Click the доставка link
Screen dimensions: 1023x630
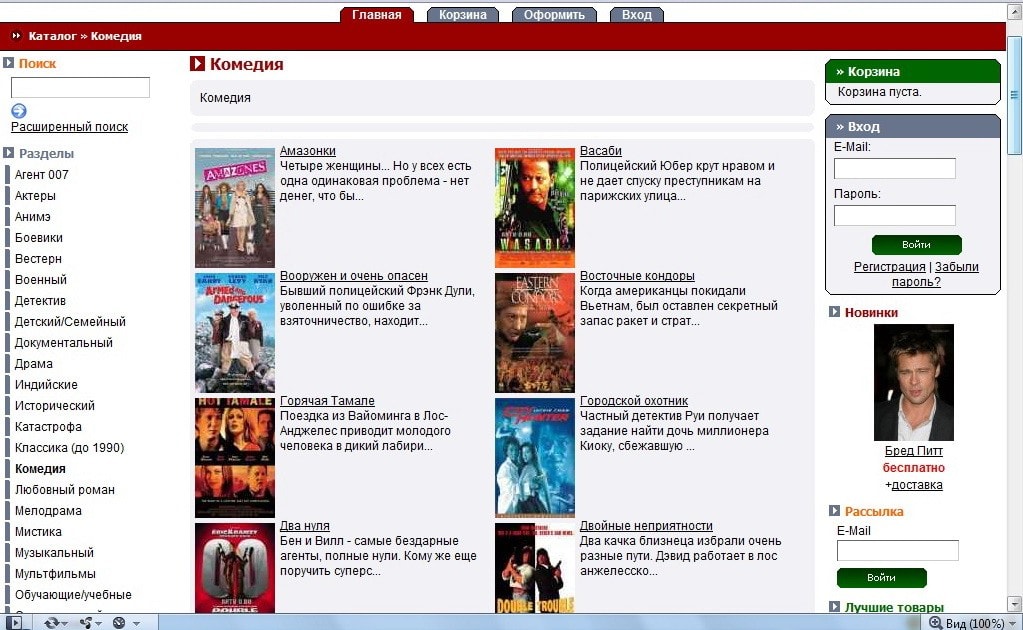917,485
